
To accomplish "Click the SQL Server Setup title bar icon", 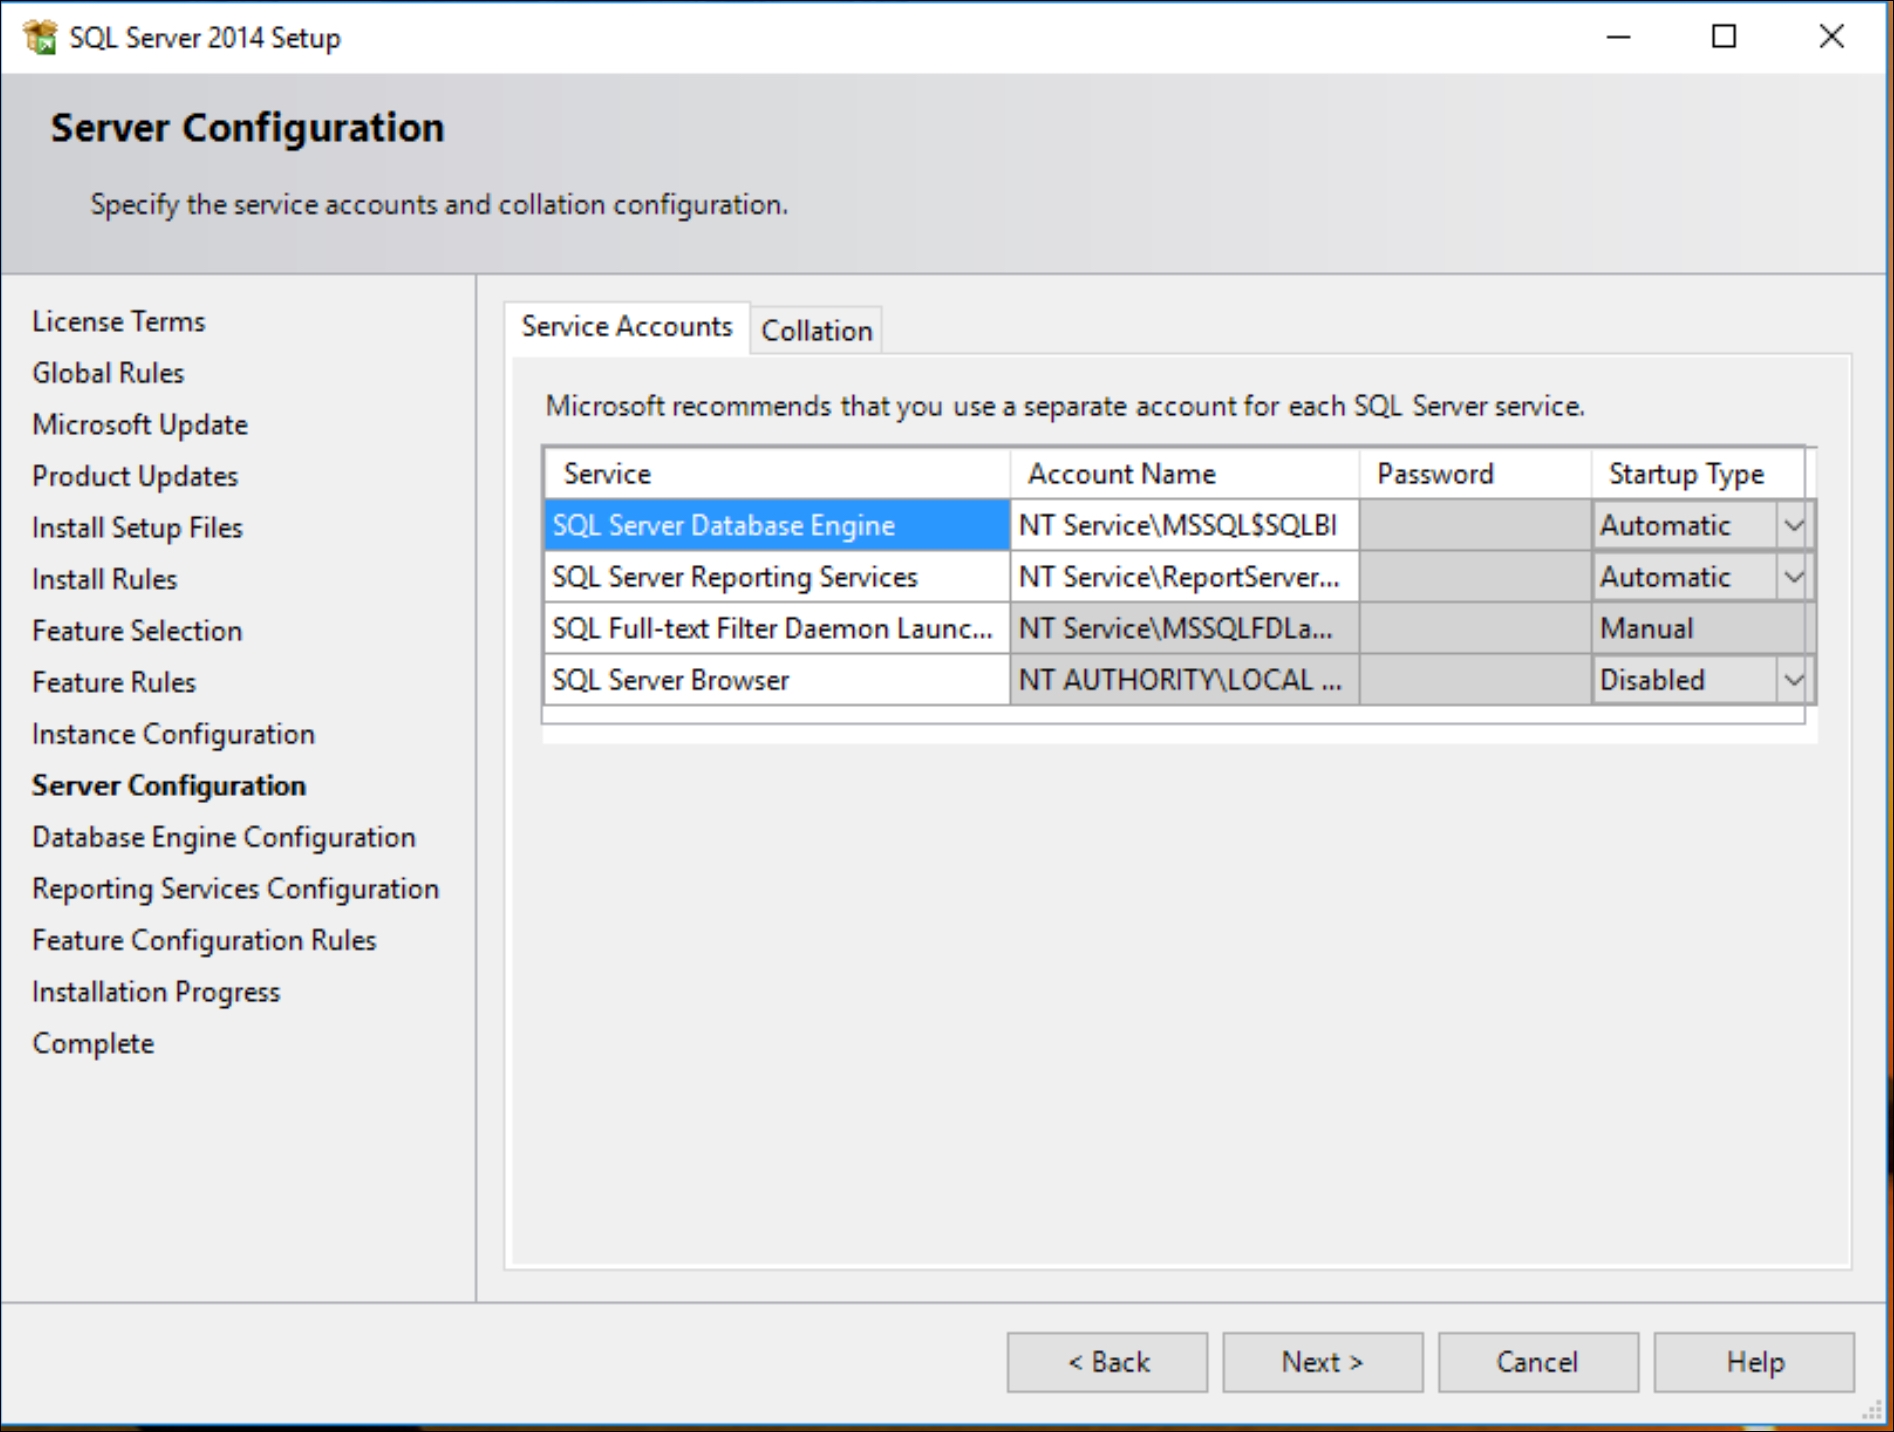I will click(x=40, y=37).
